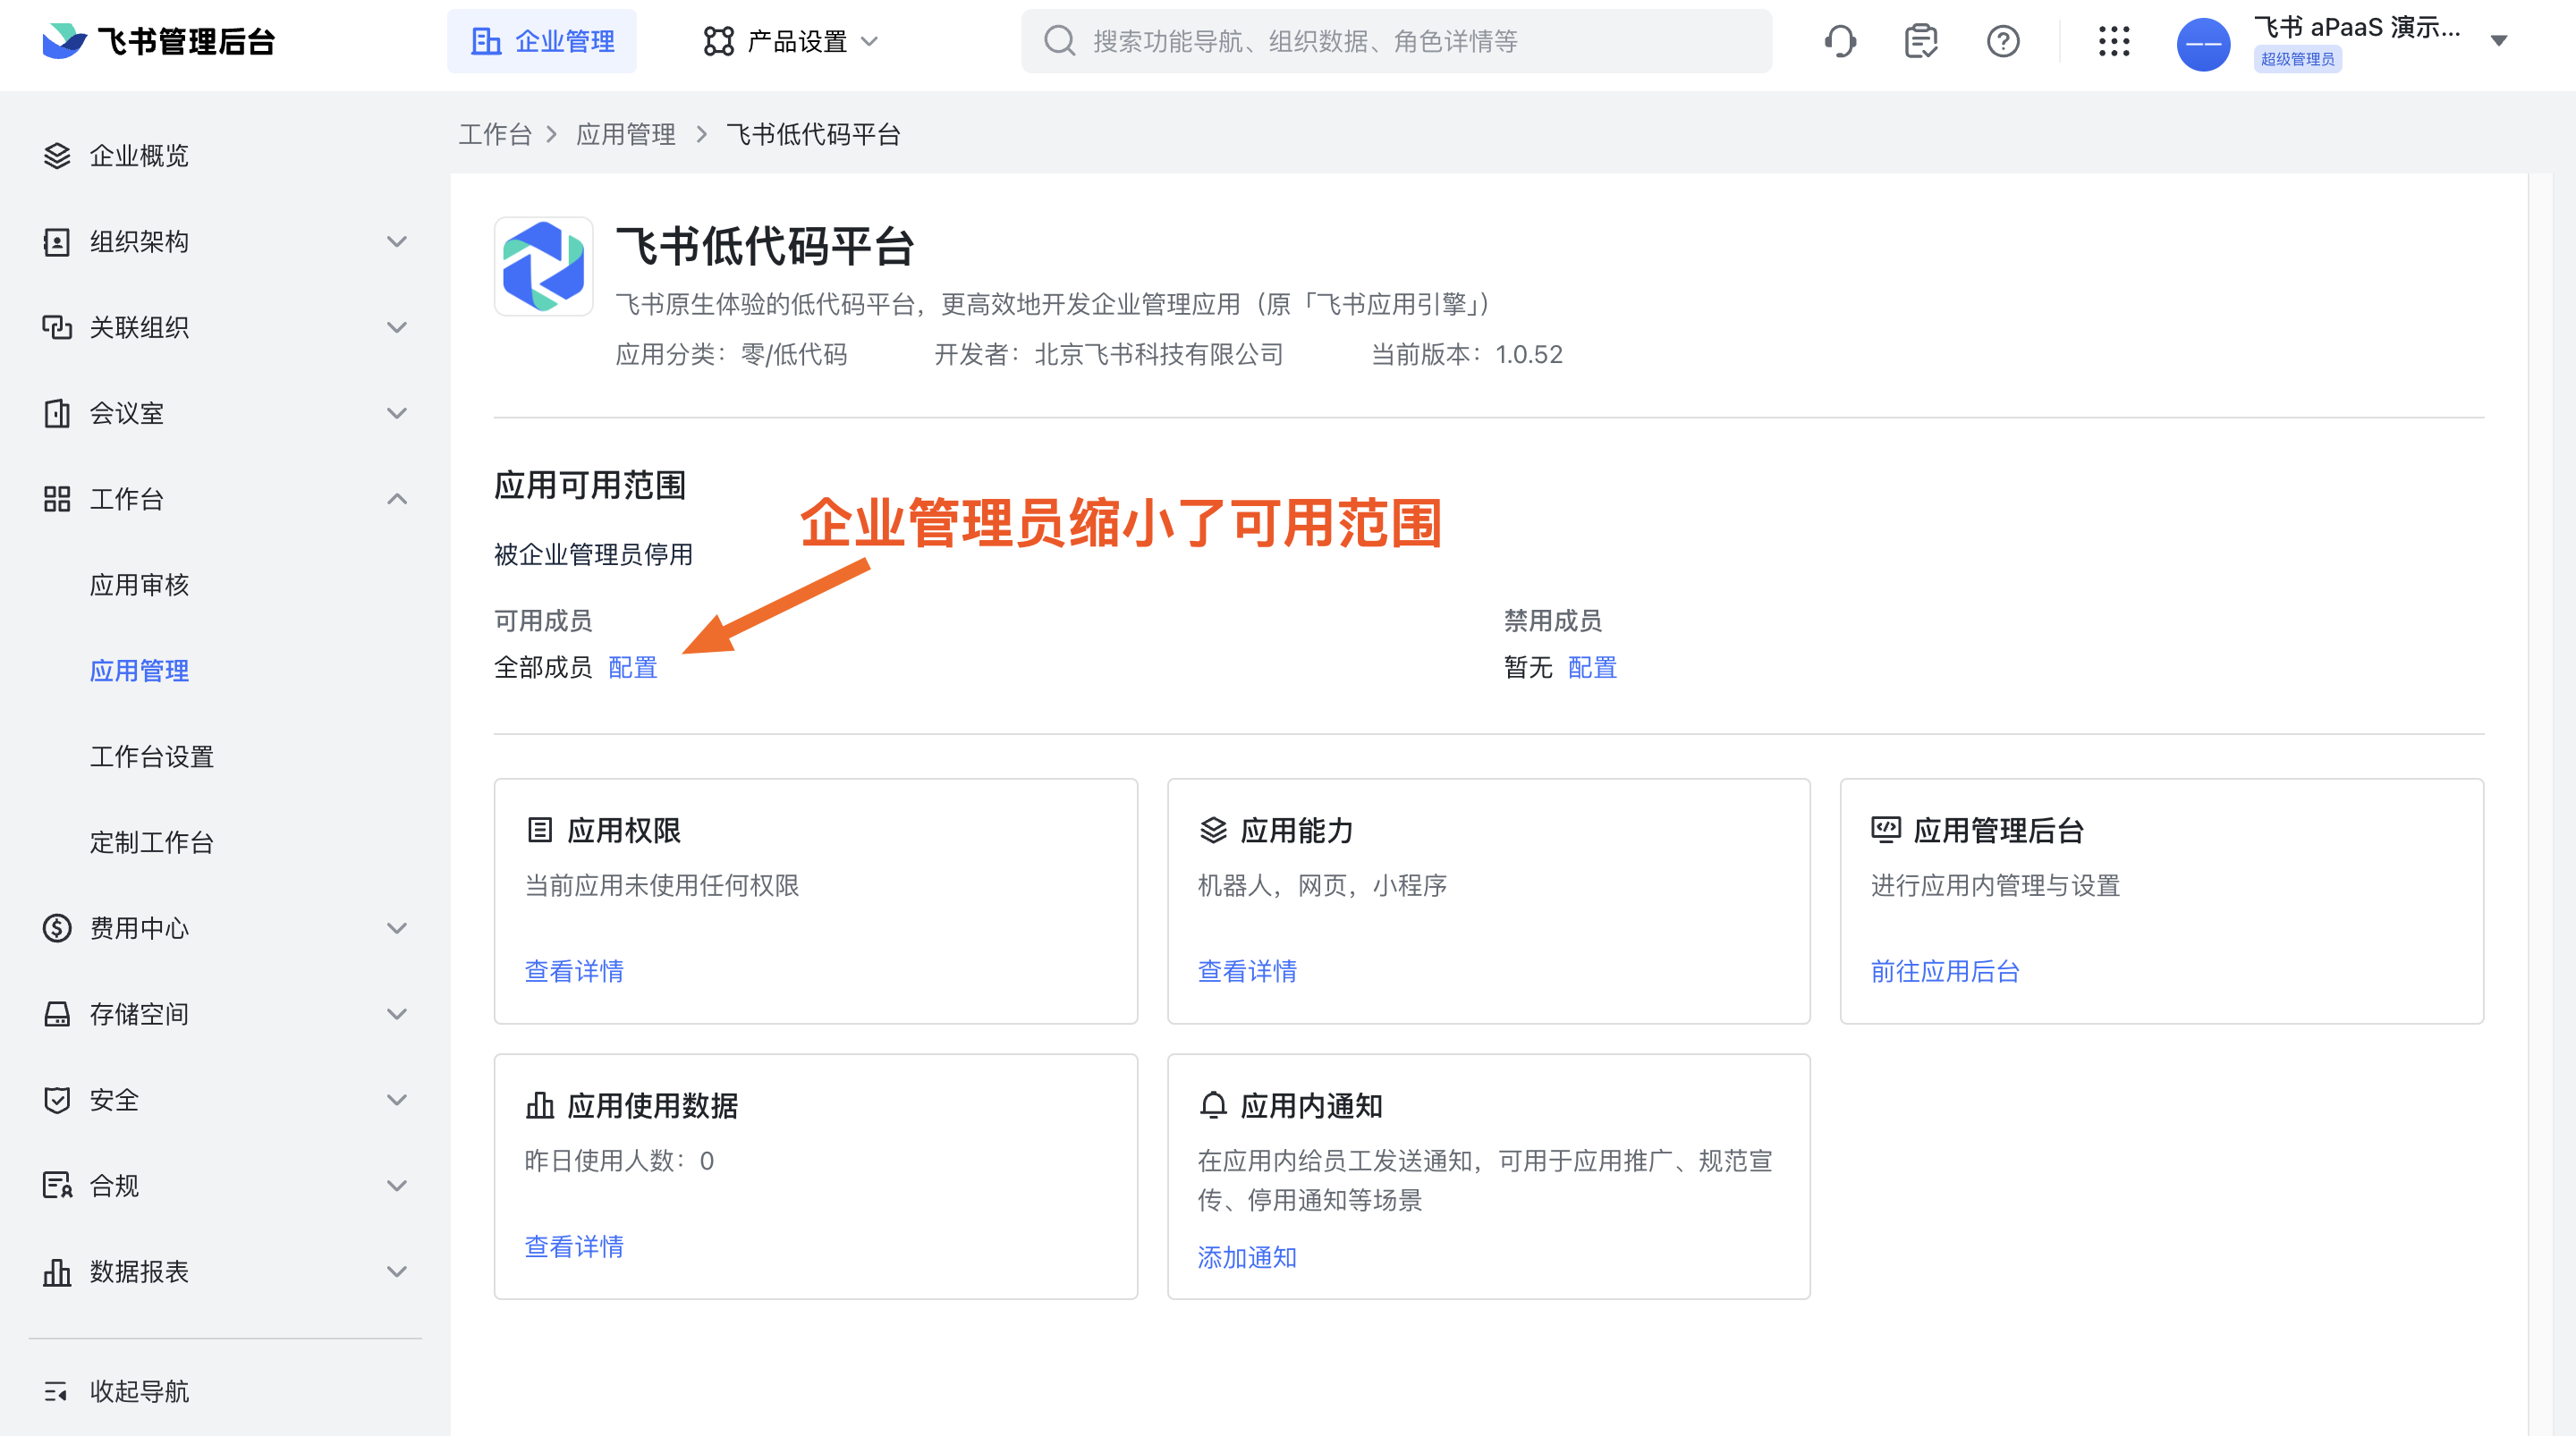The width and height of the screenshot is (2576, 1436).
Task: Click the 应用内通知 bell icon
Action: pyautogui.click(x=1213, y=1105)
